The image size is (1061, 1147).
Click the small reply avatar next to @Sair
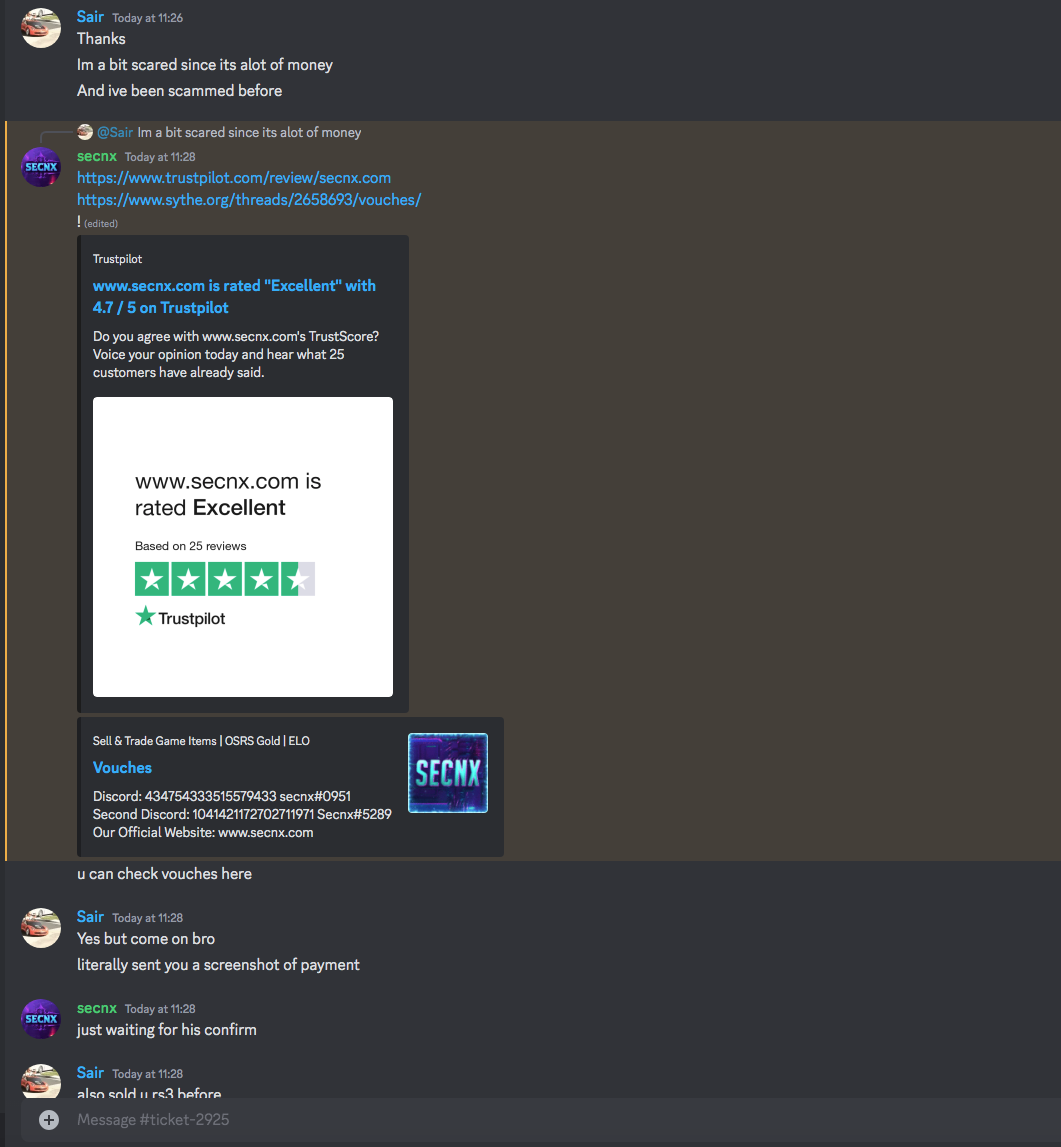[x=85, y=132]
